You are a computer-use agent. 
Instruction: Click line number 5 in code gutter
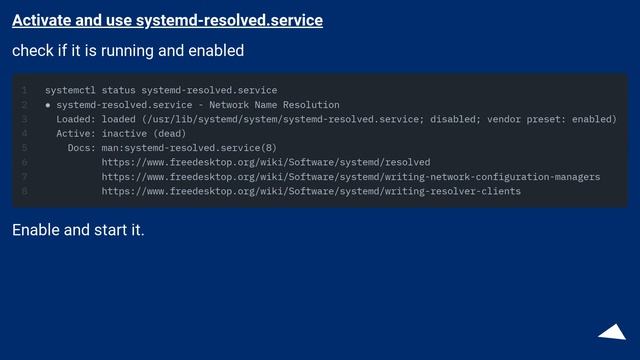[24, 148]
